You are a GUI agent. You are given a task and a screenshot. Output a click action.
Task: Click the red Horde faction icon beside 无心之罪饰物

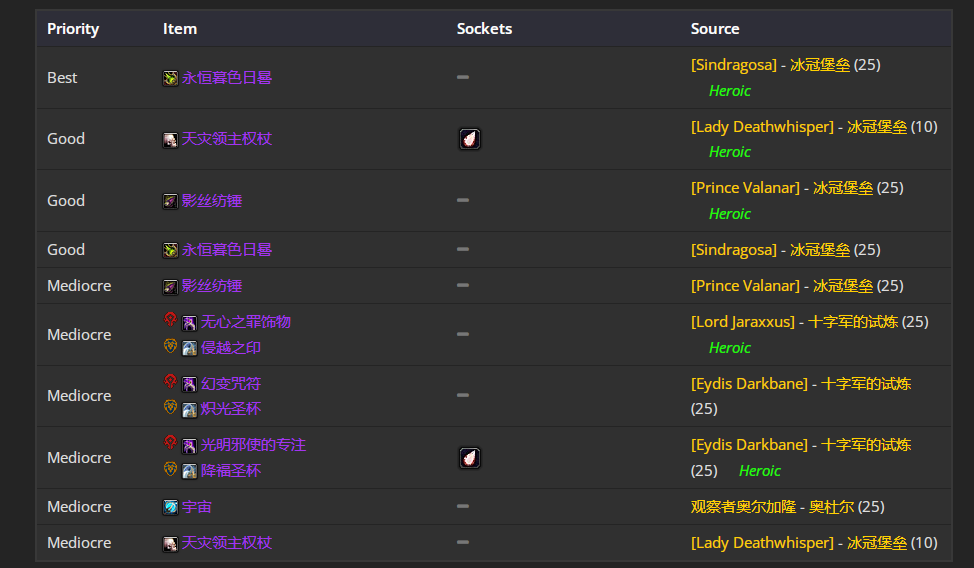tap(170, 321)
